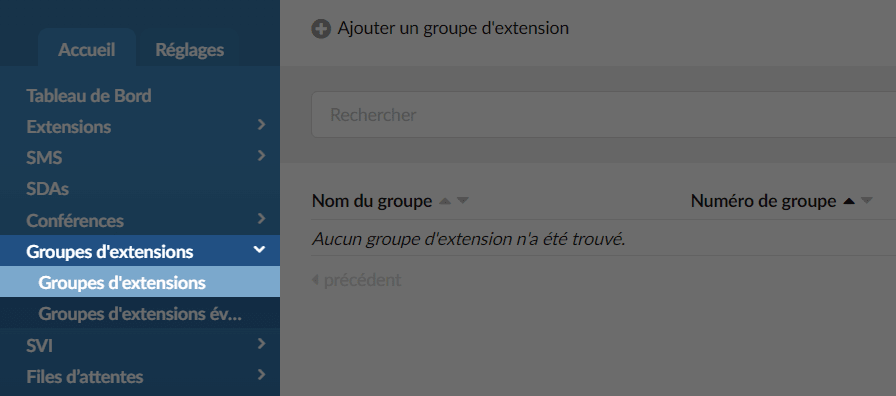Viewport: 896px width, 396px height.
Task: Expand the Extensions menu chevron
Action: click(x=261, y=125)
